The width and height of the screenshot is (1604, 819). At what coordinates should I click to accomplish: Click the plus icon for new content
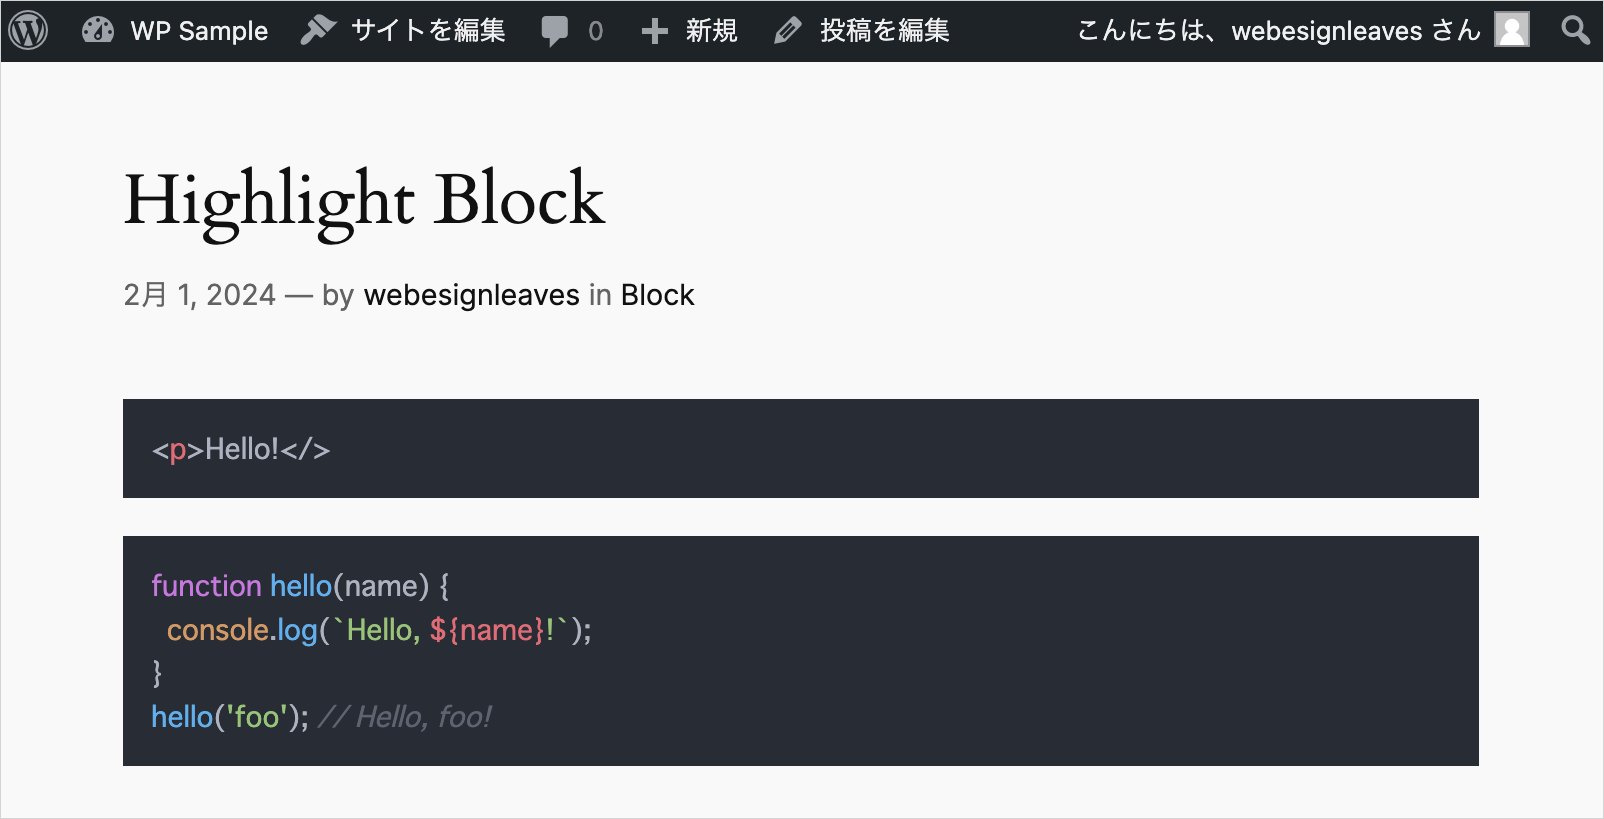click(x=654, y=31)
